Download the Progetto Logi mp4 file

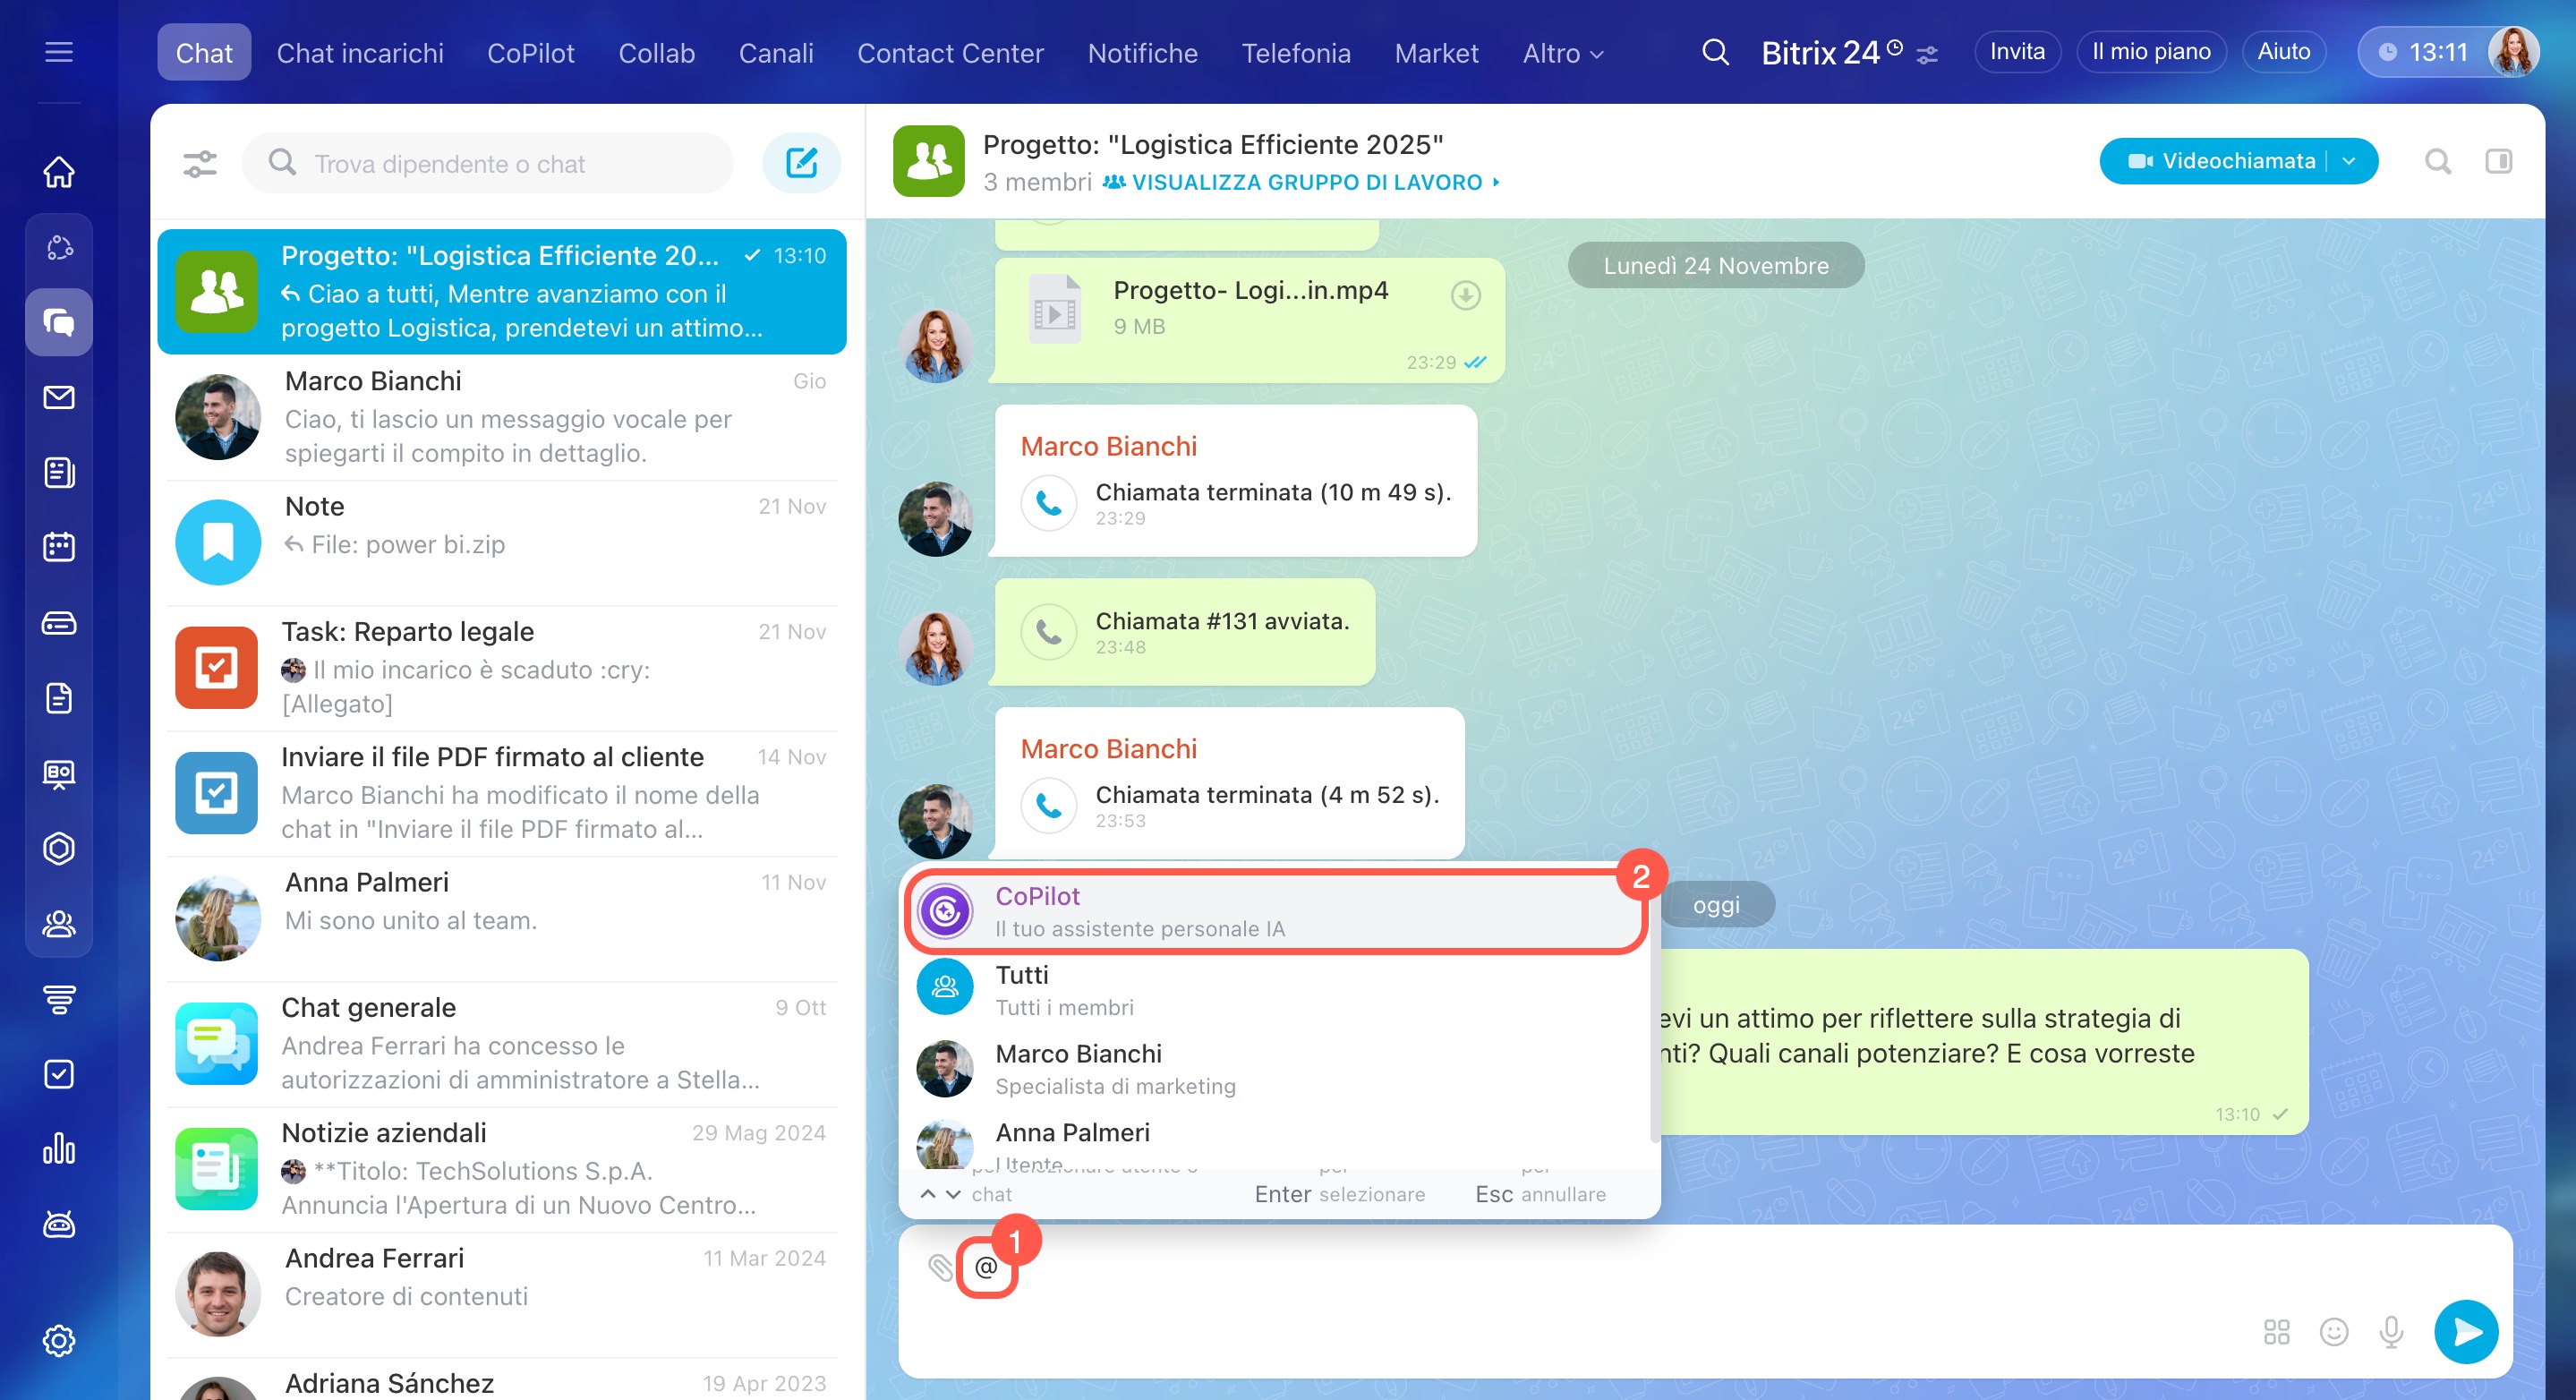tap(1465, 296)
